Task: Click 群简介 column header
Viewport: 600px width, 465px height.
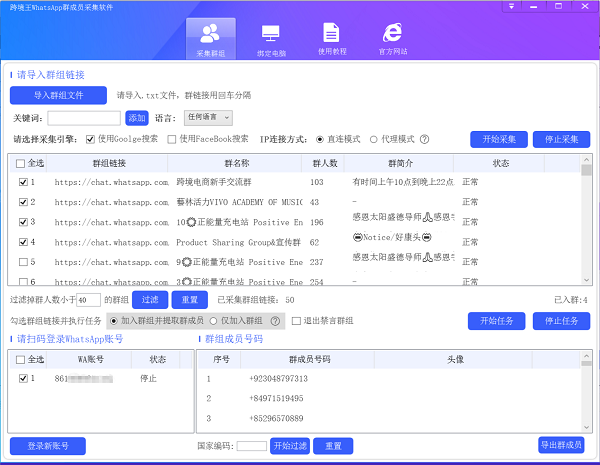Action: (400, 163)
